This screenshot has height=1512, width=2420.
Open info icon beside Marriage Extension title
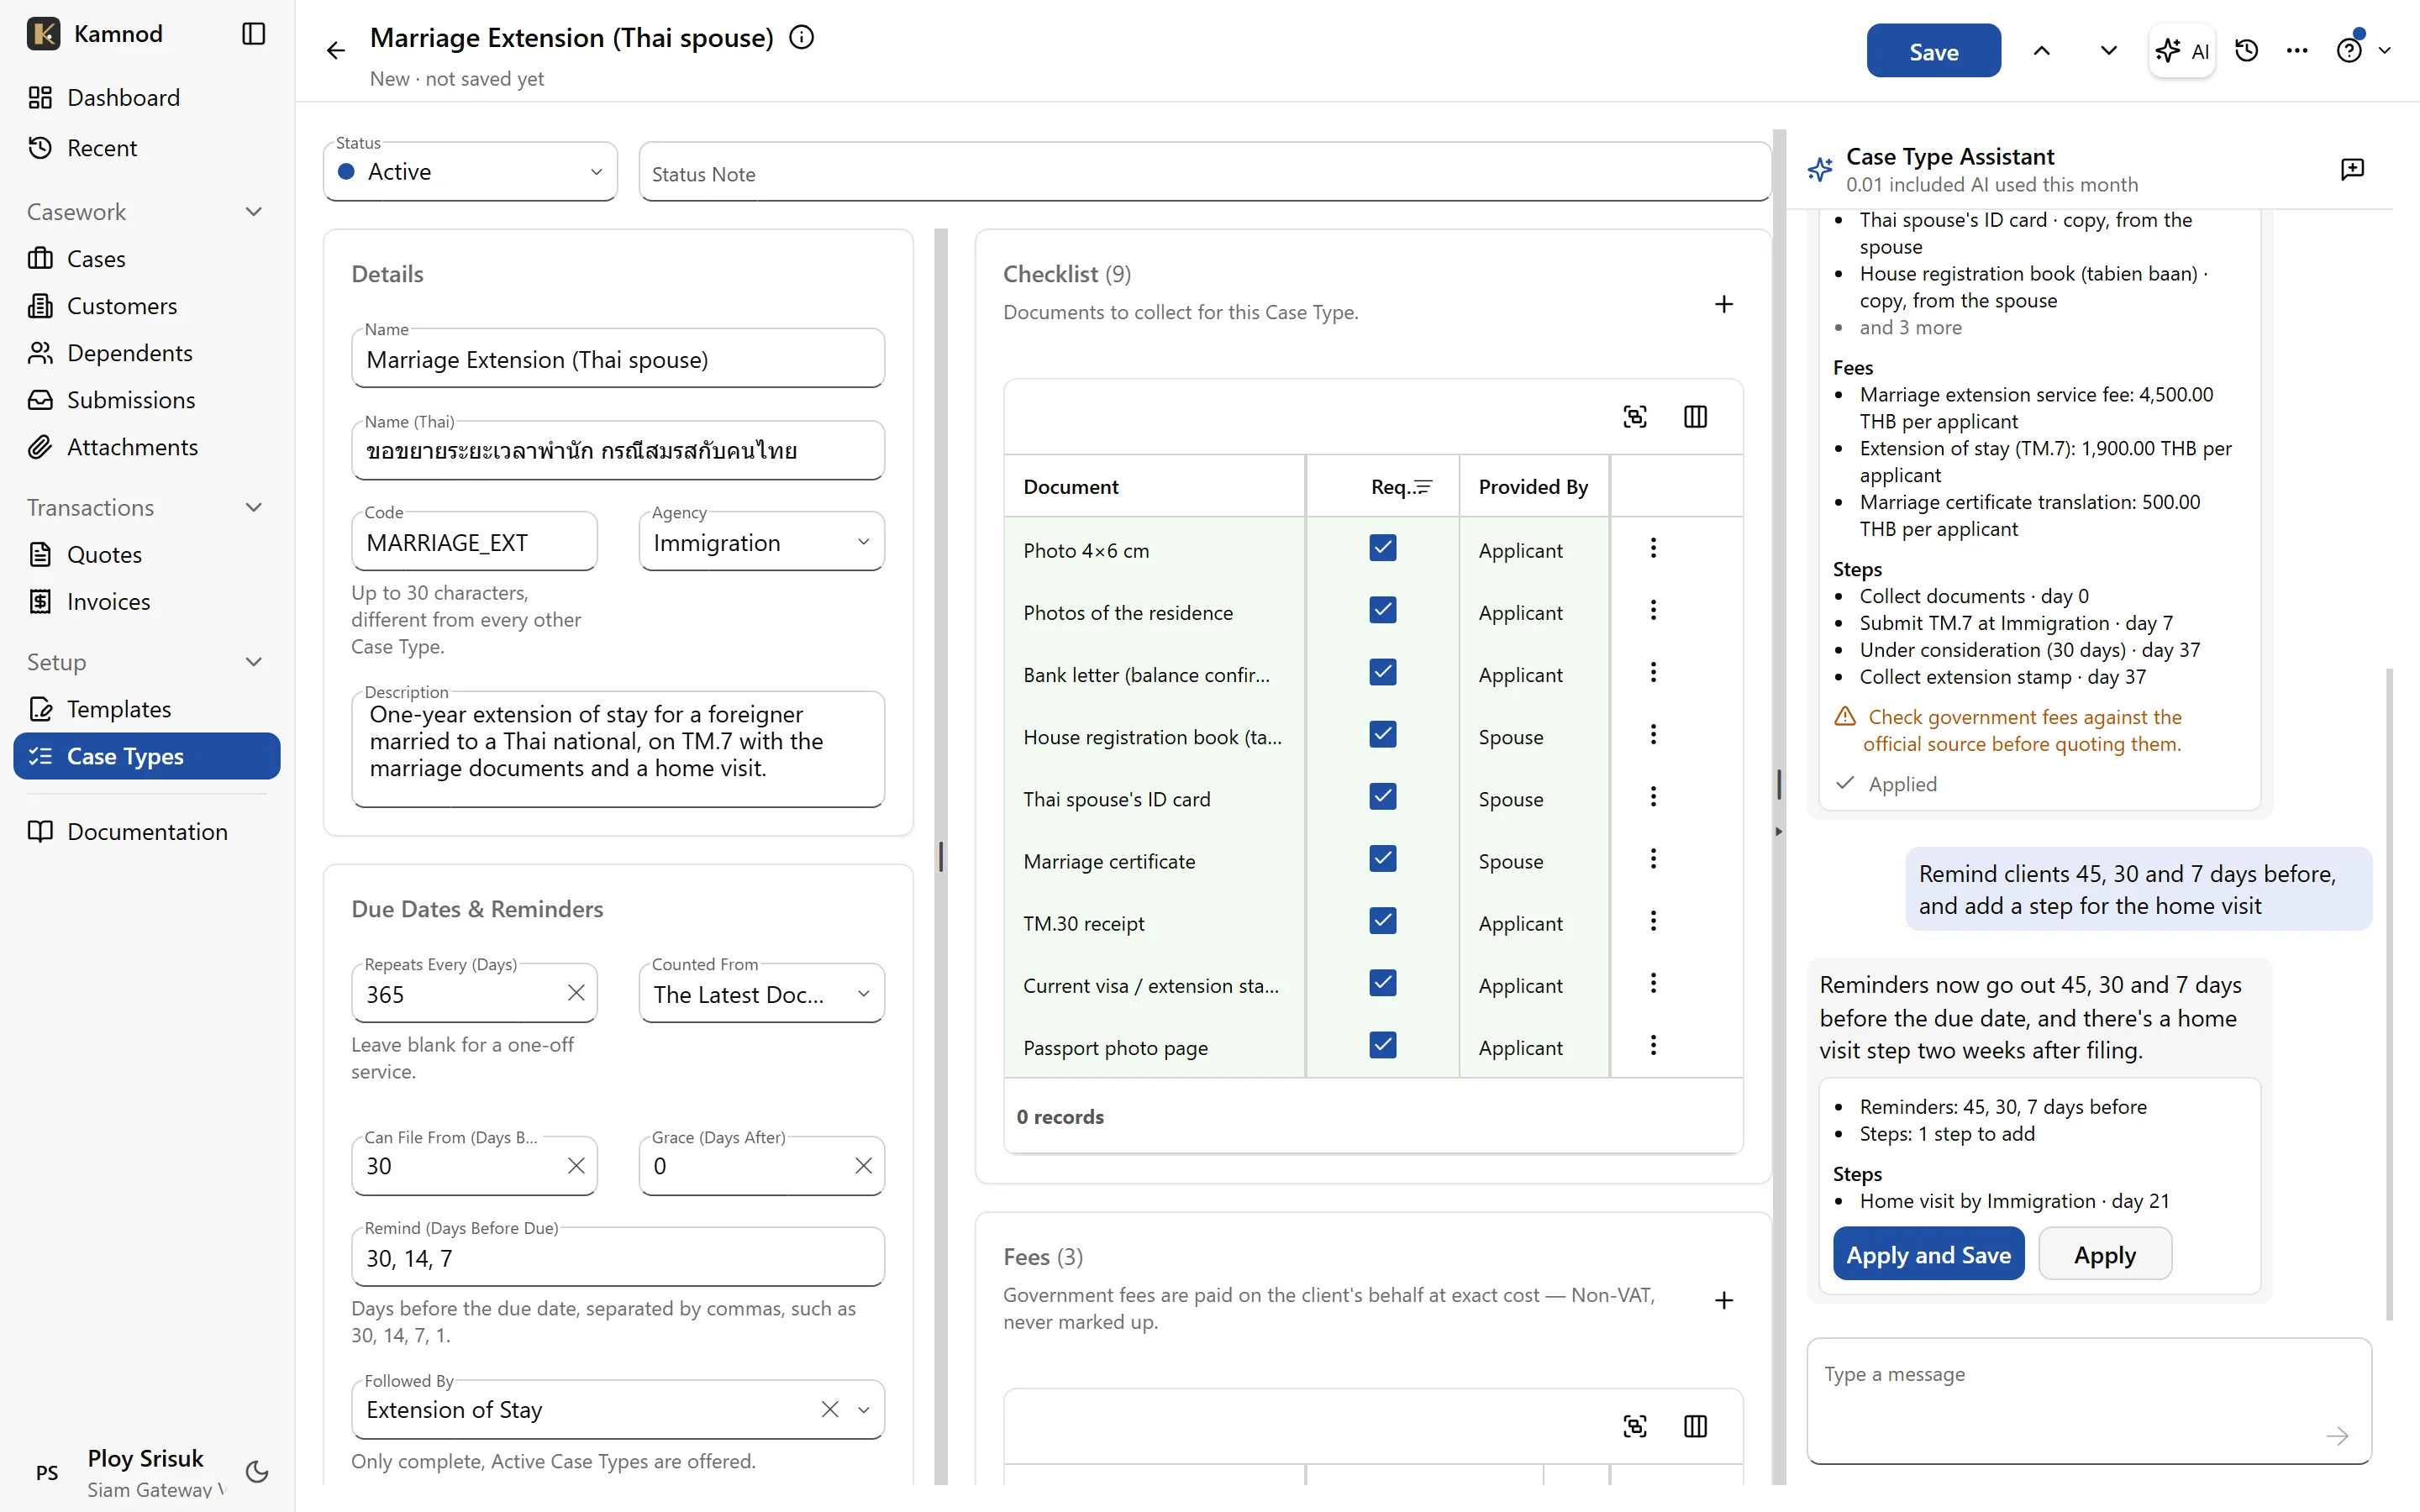(x=802, y=37)
